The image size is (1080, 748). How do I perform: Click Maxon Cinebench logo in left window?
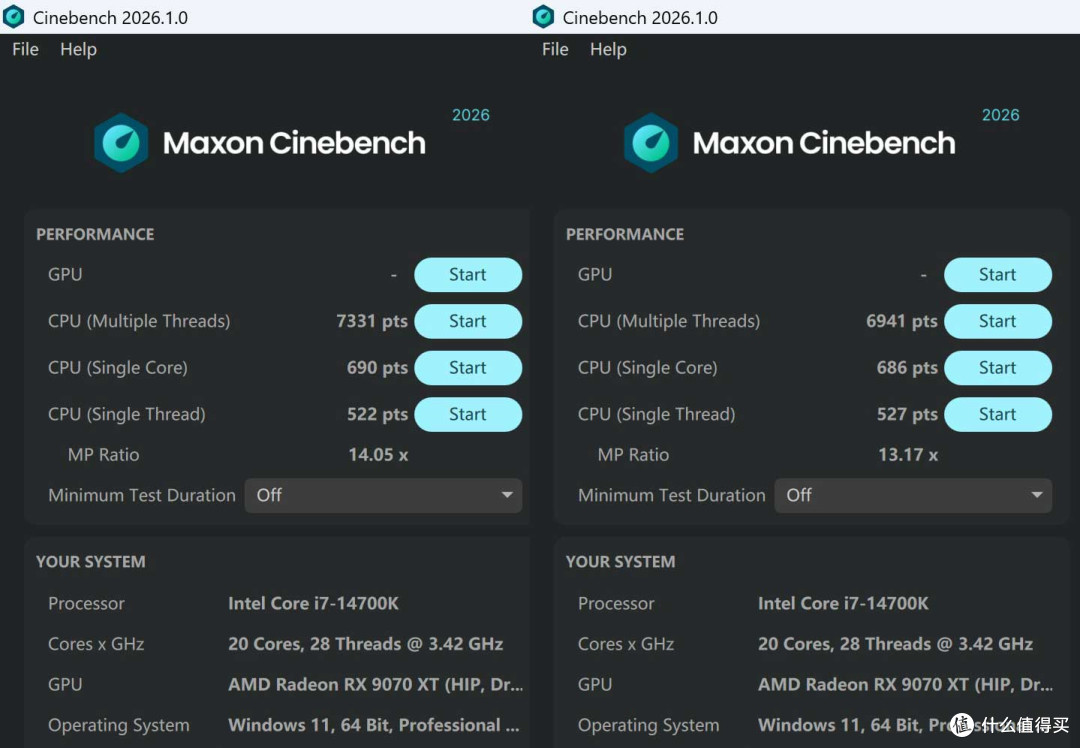(x=259, y=143)
